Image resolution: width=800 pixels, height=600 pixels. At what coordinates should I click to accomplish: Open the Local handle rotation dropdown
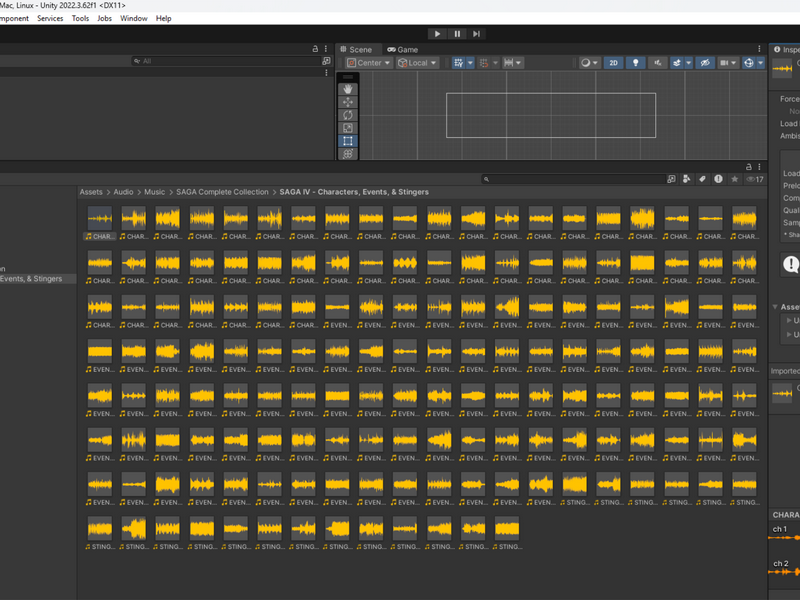[417, 63]
